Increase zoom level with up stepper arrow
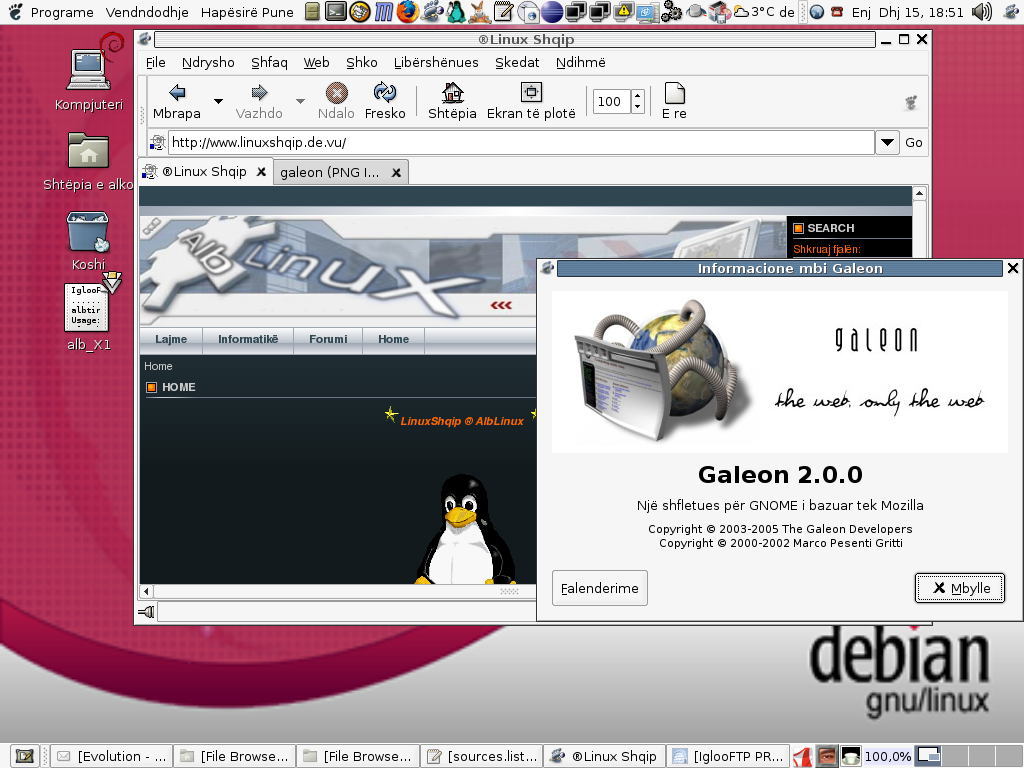Image resolution: width=1024 pixels, height=768 pixels. [x=637, y=96]
